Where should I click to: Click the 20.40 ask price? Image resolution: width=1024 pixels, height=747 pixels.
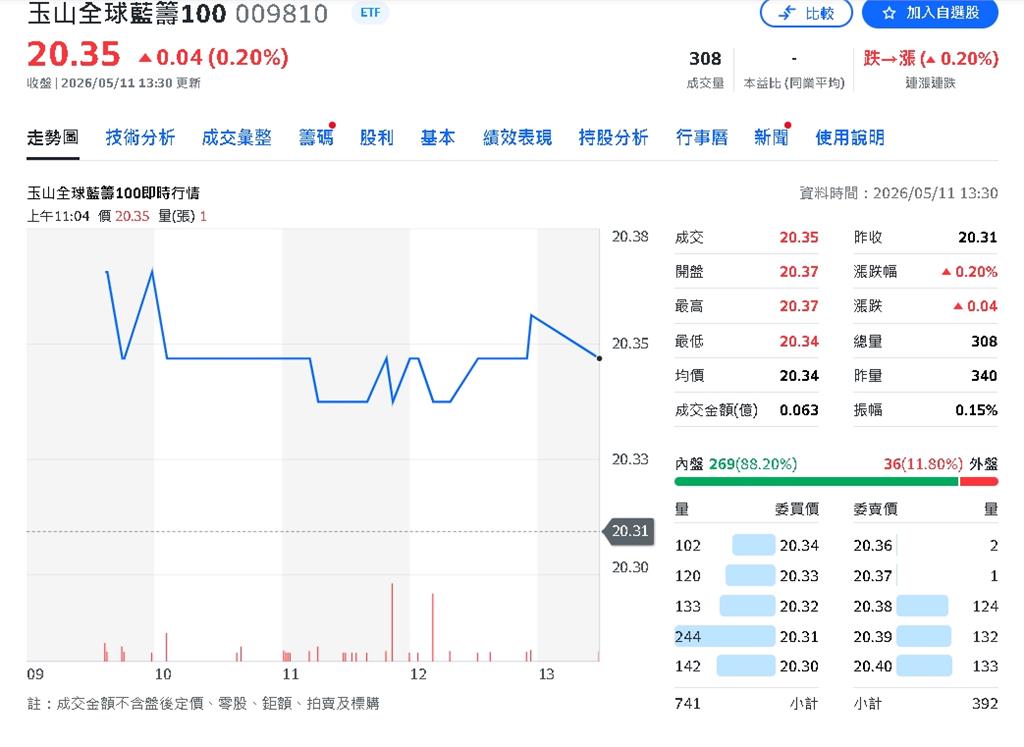pos(872,667)
